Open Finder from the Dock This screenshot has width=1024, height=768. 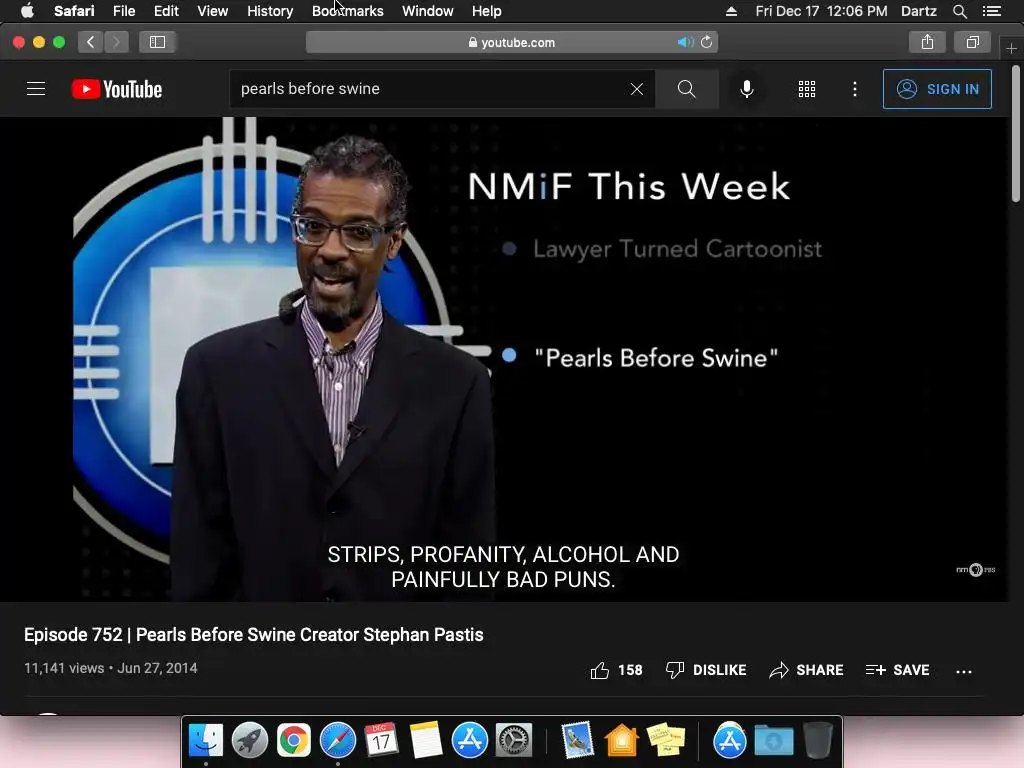pyautogui.click(x=206, y=741)
